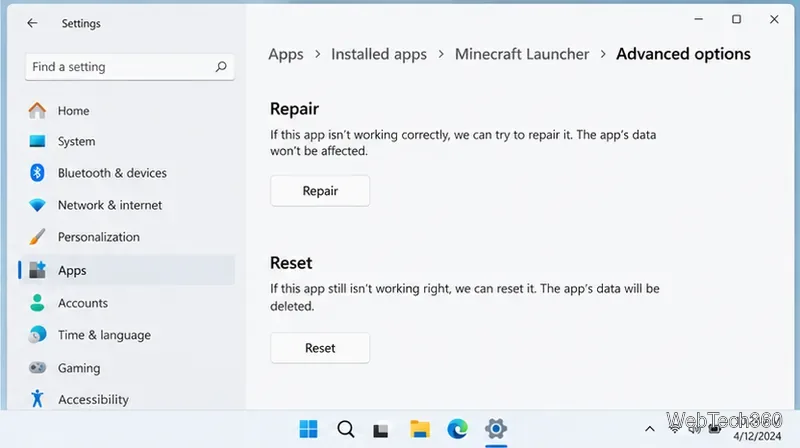Show hidden system tray icons
800x448 pixels.
pos(649,429)
